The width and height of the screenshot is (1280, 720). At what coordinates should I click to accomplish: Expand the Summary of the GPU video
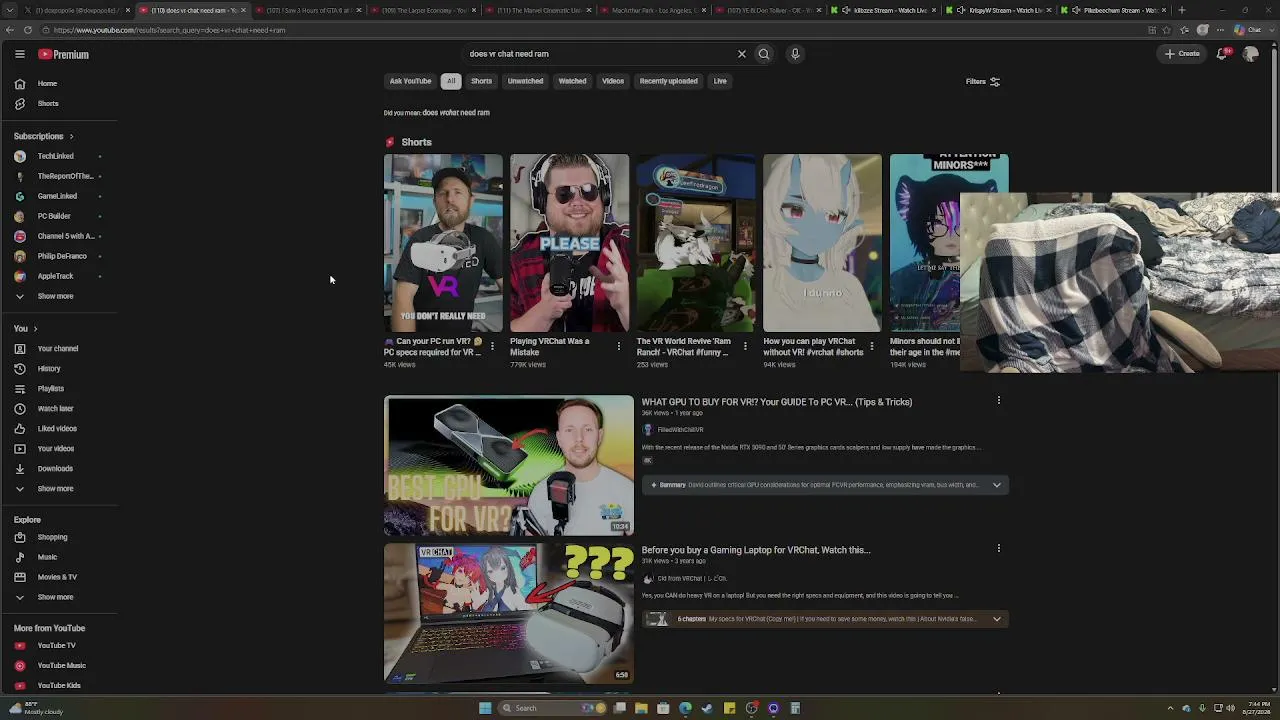[996, 485]
